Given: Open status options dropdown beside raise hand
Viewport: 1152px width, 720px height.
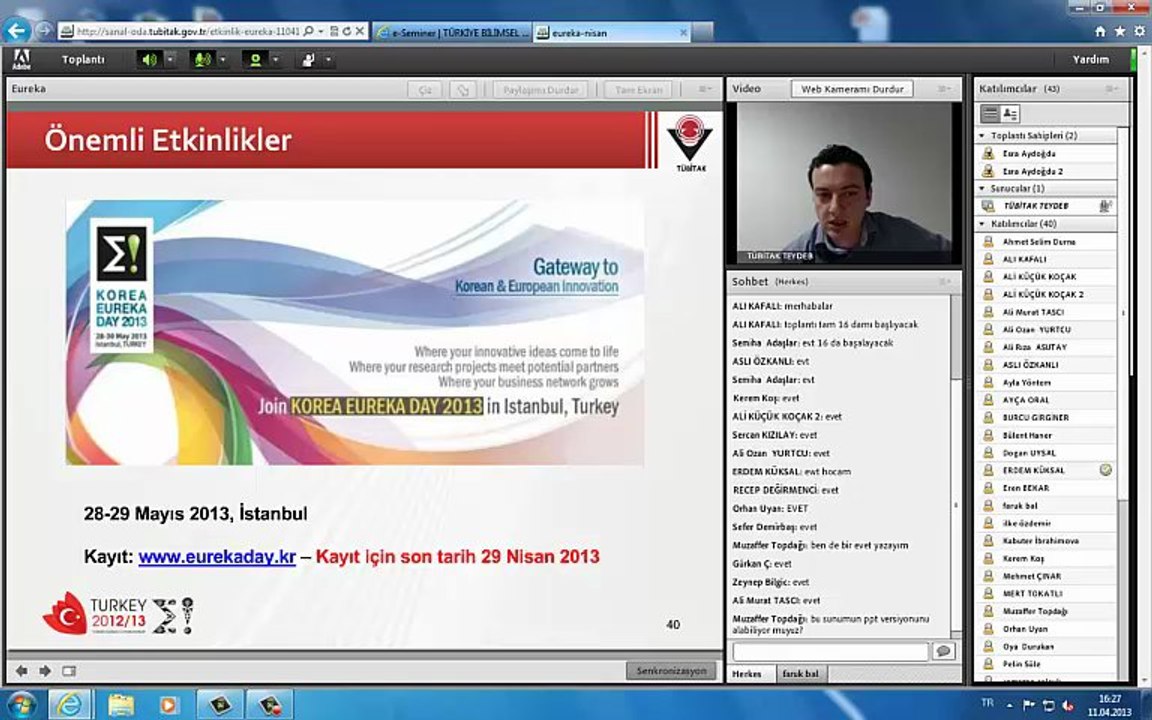Looking at the screenshot, I should point(328,60).
